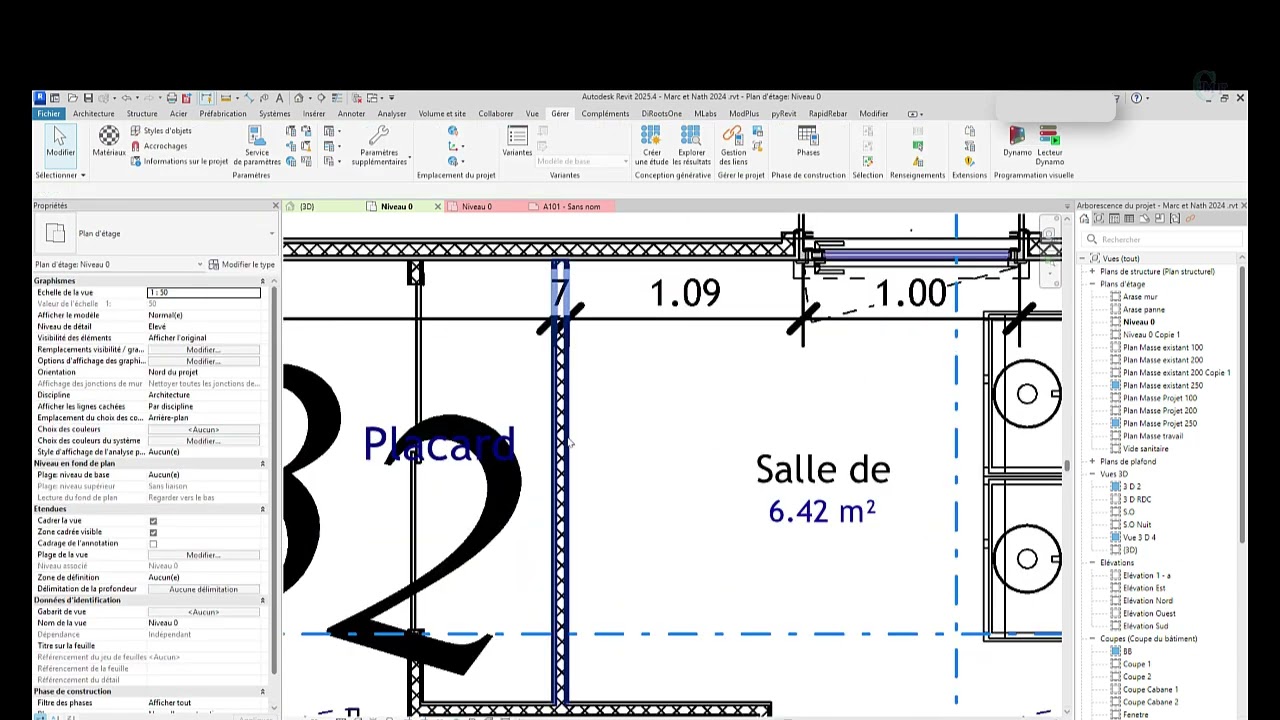Select Elévation Nord in project browser
This screenshot has height=720, width=1280.
[x=1148, y=601]
